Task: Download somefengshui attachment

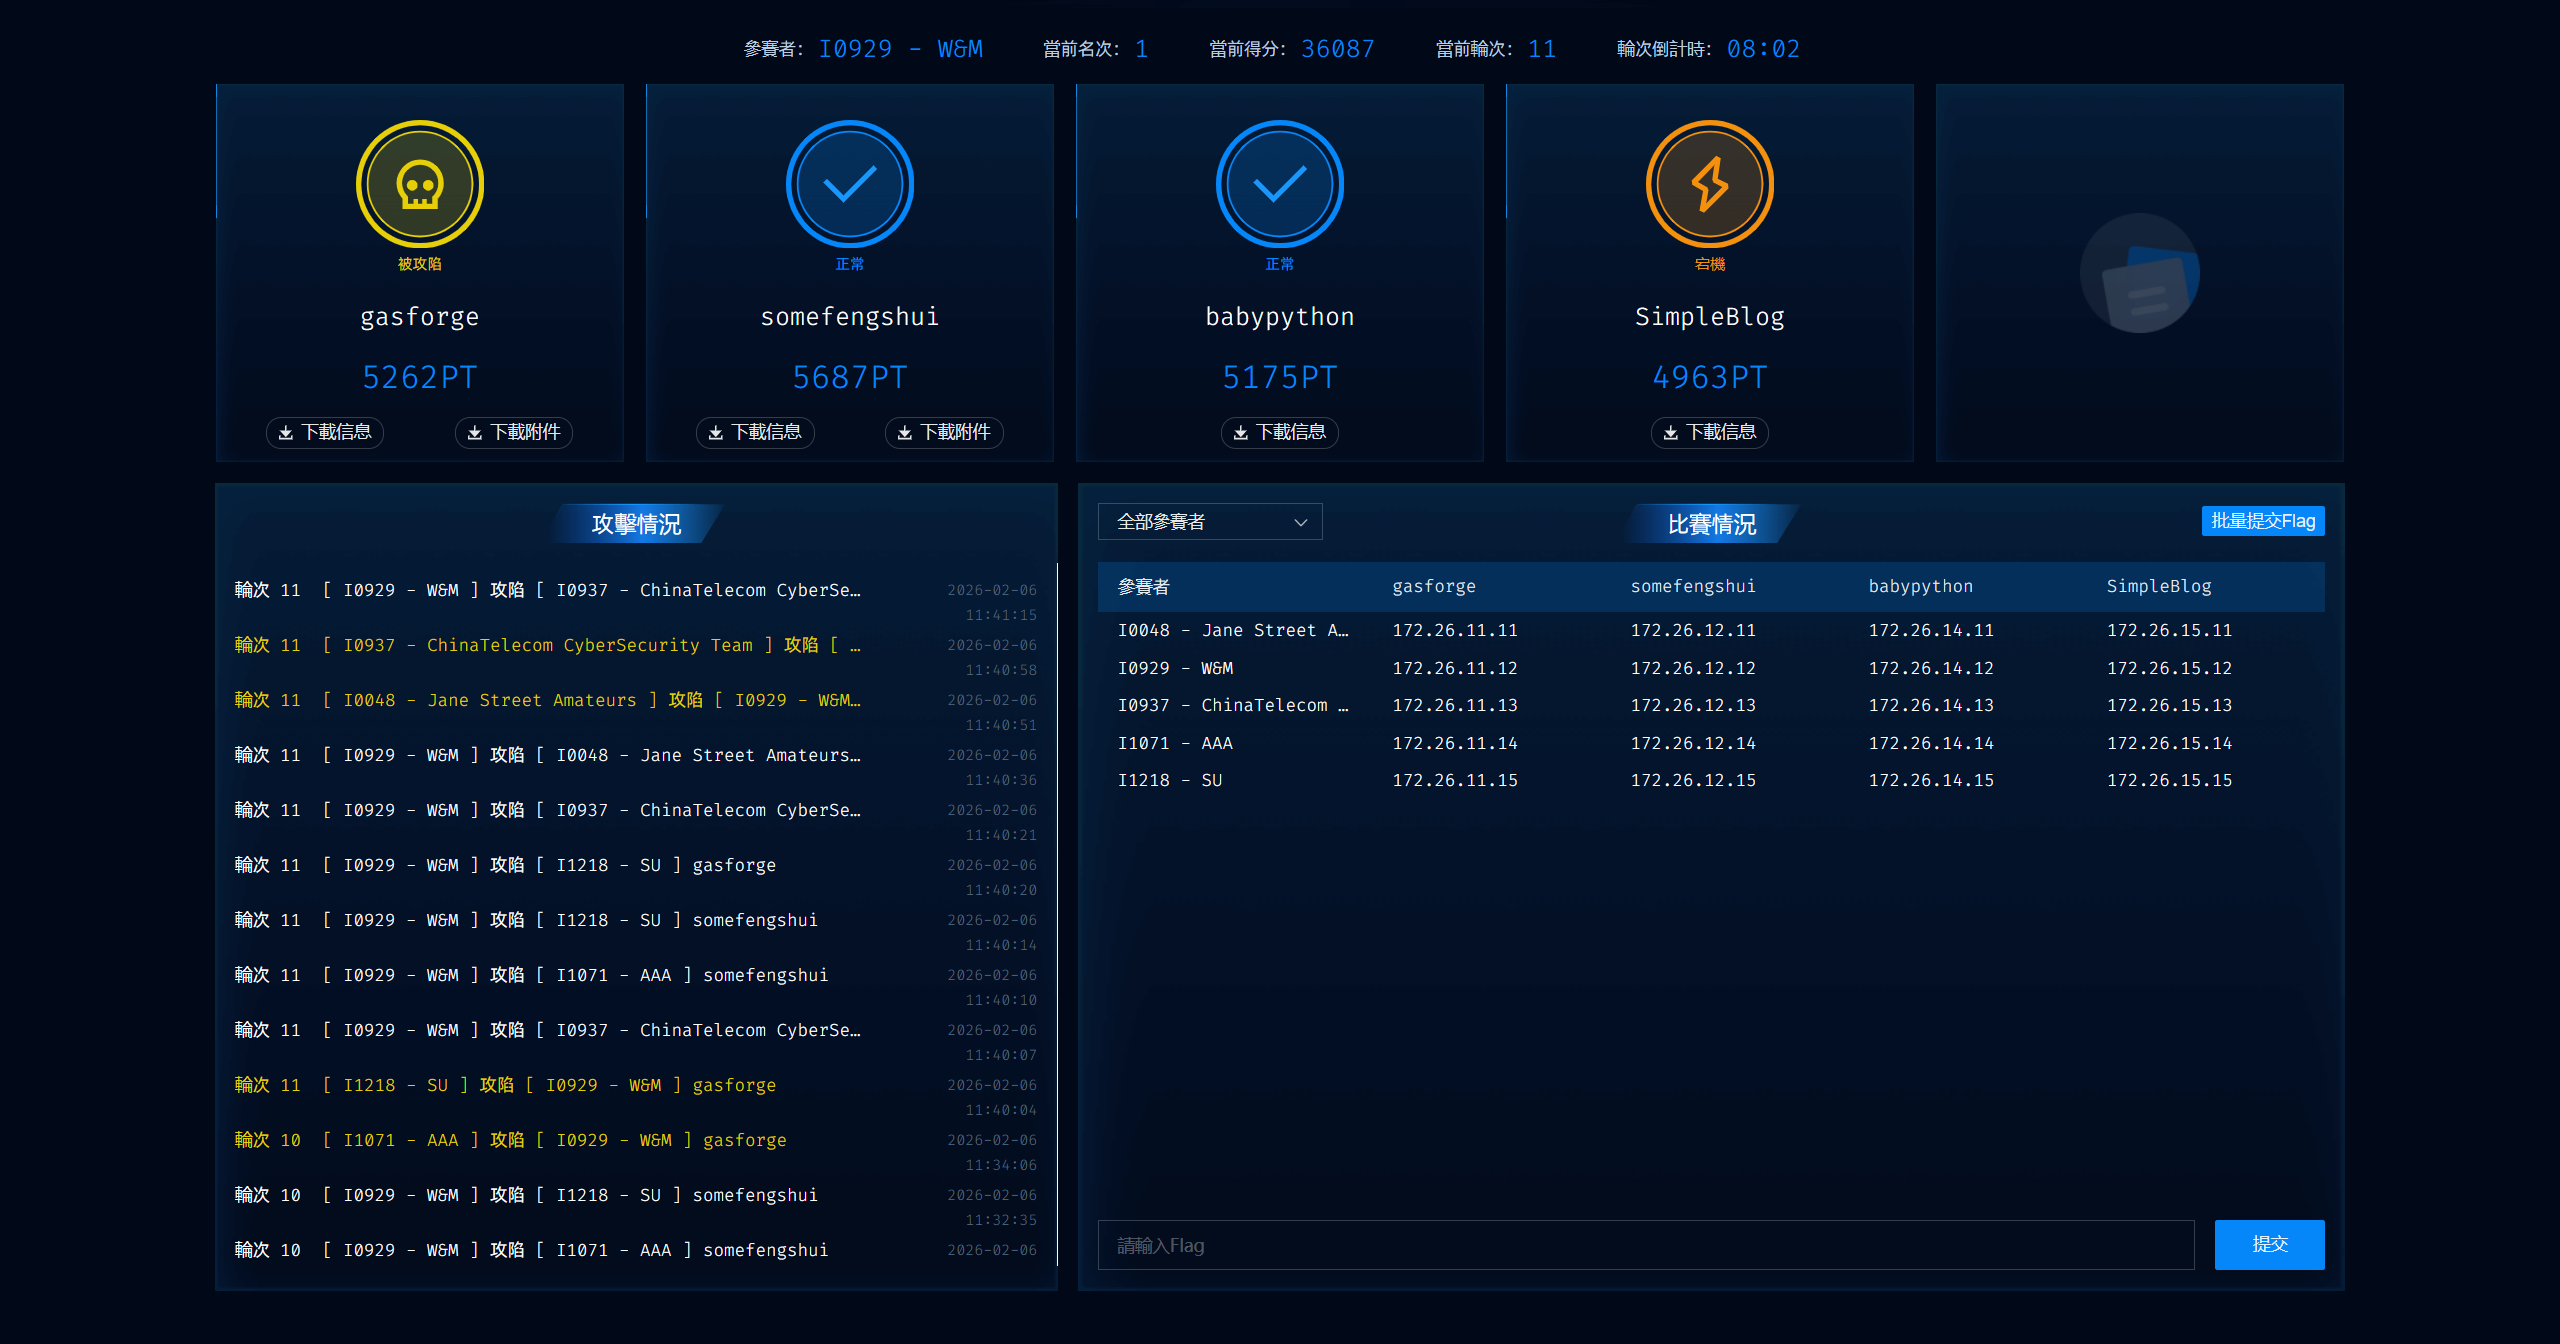Action: 944,432
